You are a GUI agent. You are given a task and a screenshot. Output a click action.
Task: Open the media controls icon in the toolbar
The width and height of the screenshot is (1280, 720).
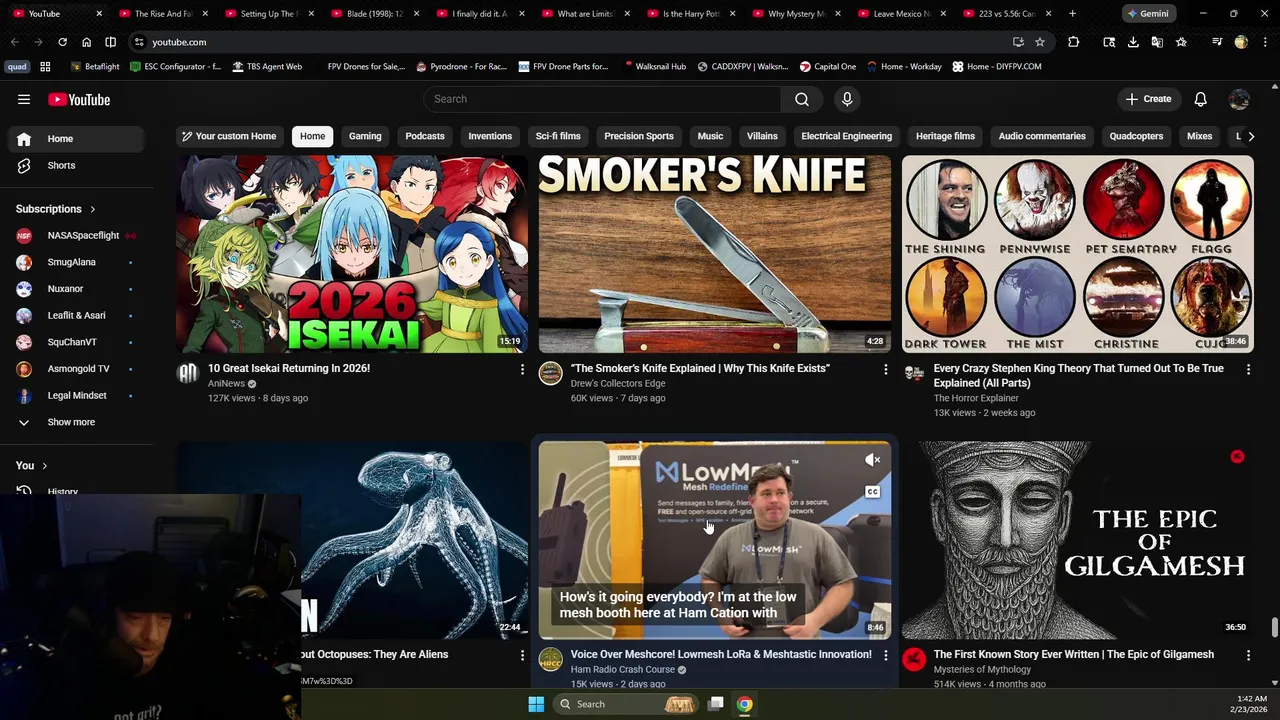click(1216, 42)
